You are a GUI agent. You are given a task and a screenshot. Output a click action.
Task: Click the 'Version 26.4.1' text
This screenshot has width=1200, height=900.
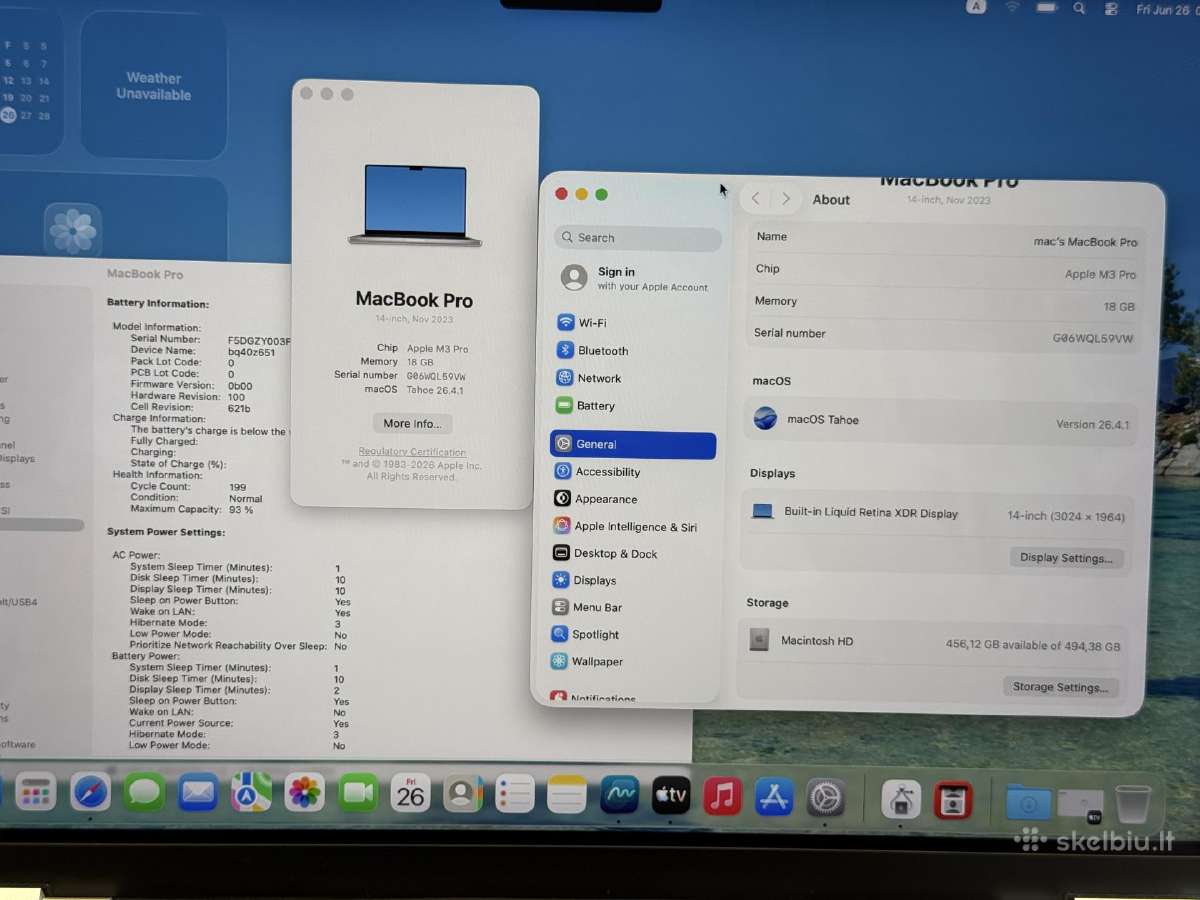pos(1093,424)
